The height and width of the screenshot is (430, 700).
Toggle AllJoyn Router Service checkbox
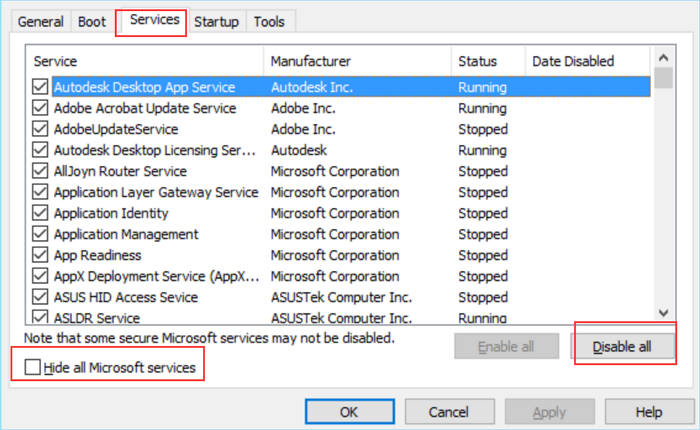point(40,171)
